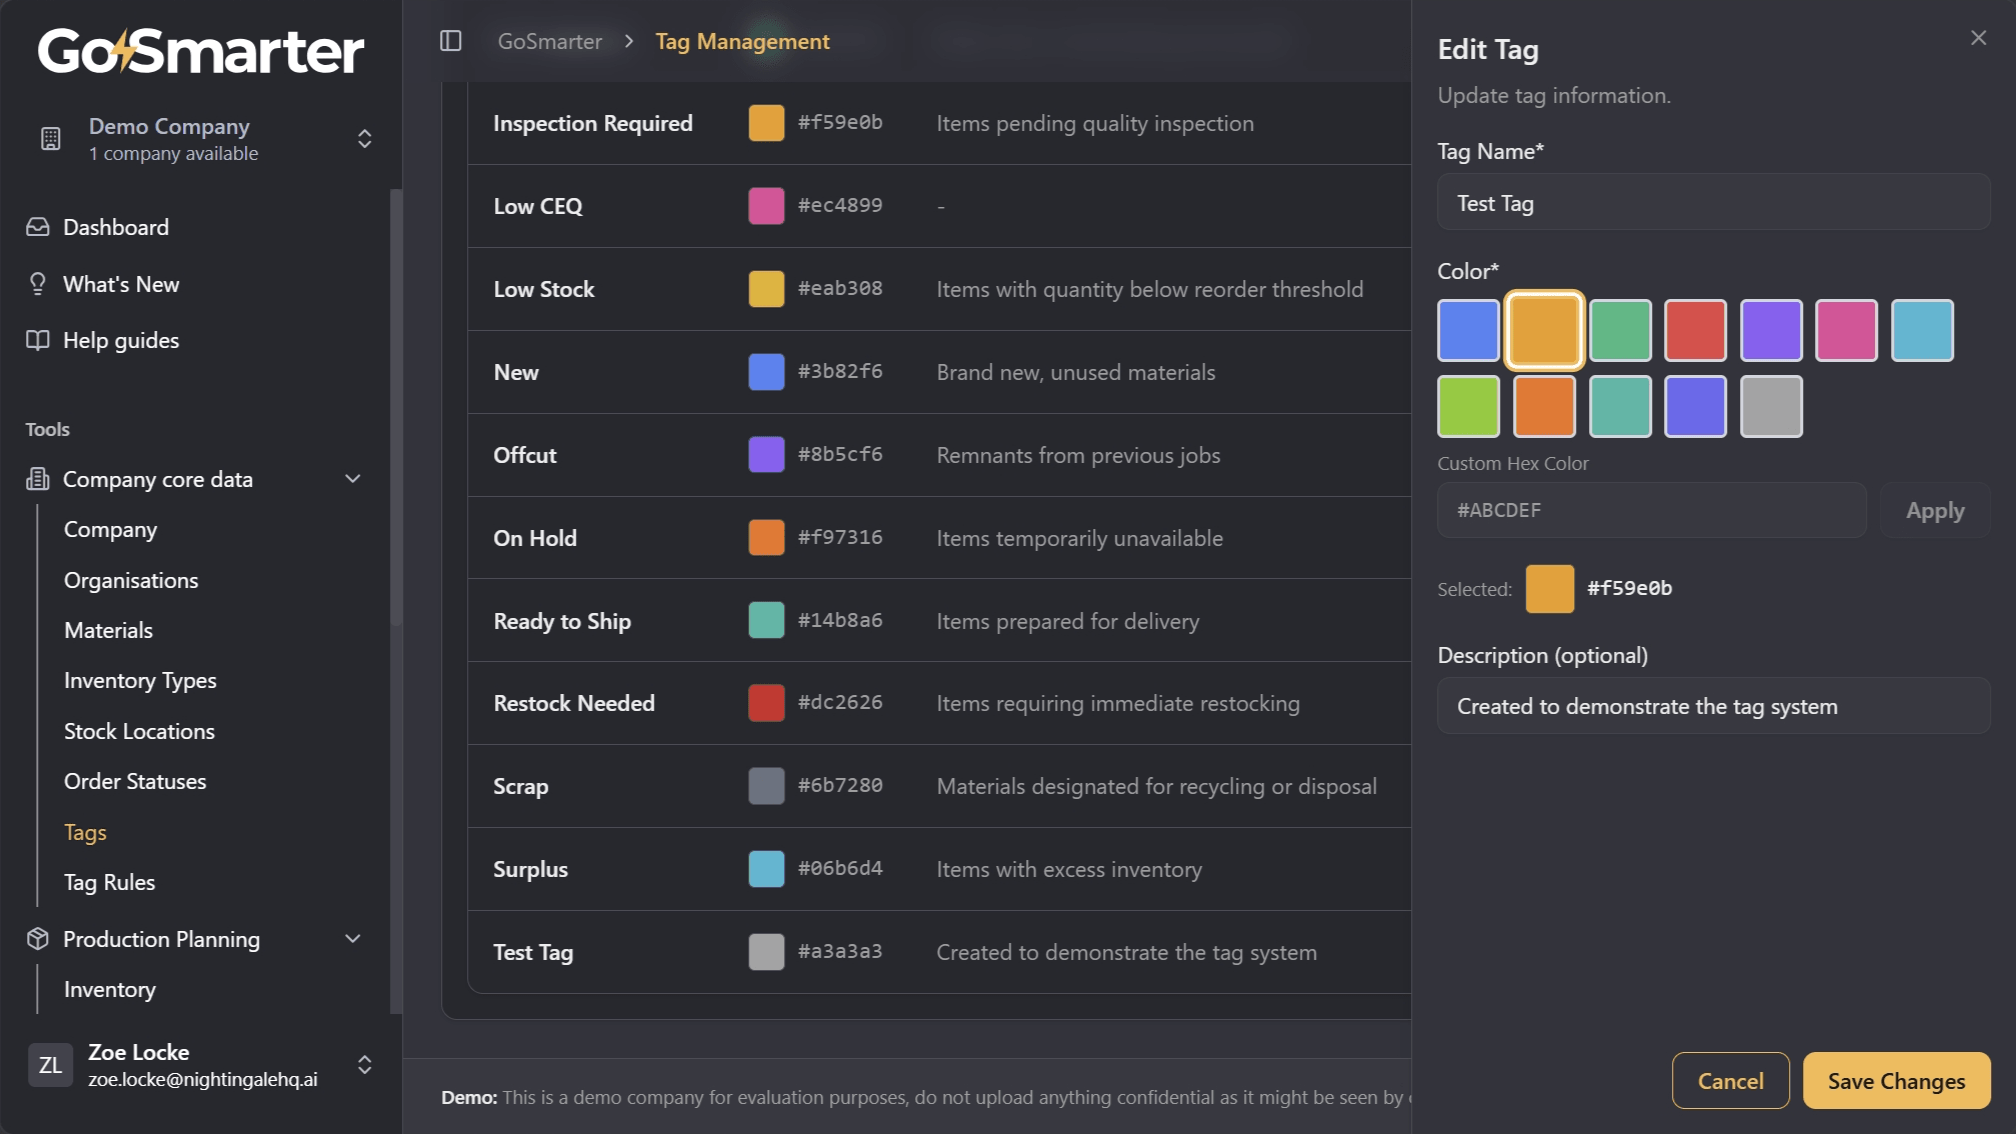Save changes to the Test Tag
This screenshot has height=1134, width=2016.
click(1895, 1081)
